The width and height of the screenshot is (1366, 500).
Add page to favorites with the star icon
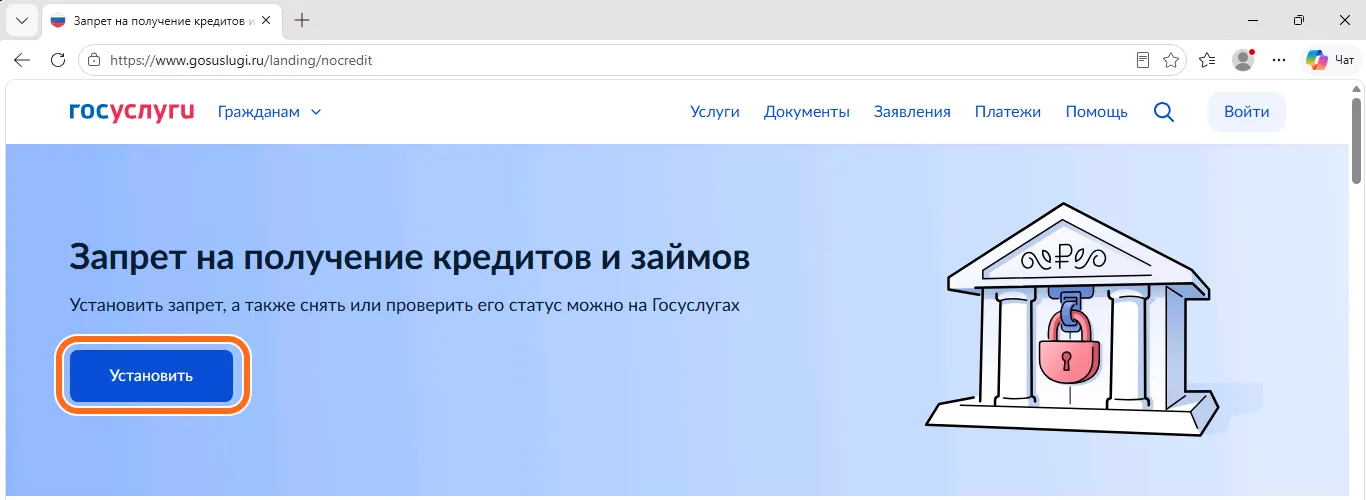tap(1171, 60)
